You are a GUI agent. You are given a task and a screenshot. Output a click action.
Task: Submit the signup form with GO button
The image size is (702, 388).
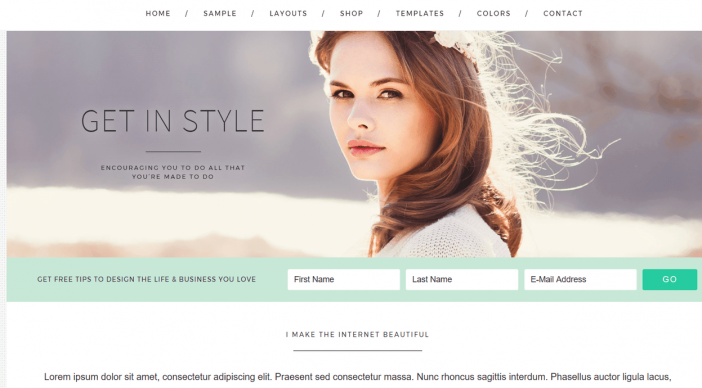click(x=670, y=279)
